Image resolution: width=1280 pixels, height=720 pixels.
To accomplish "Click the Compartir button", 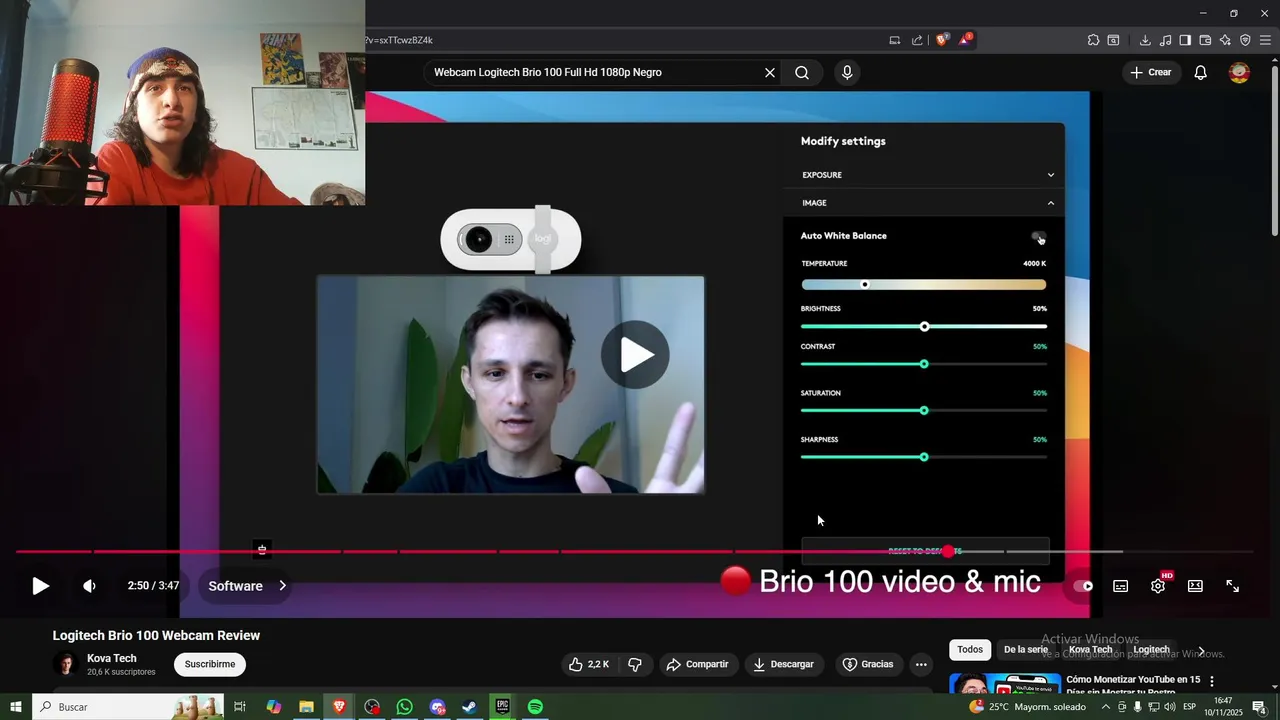I will click(698, 664).
